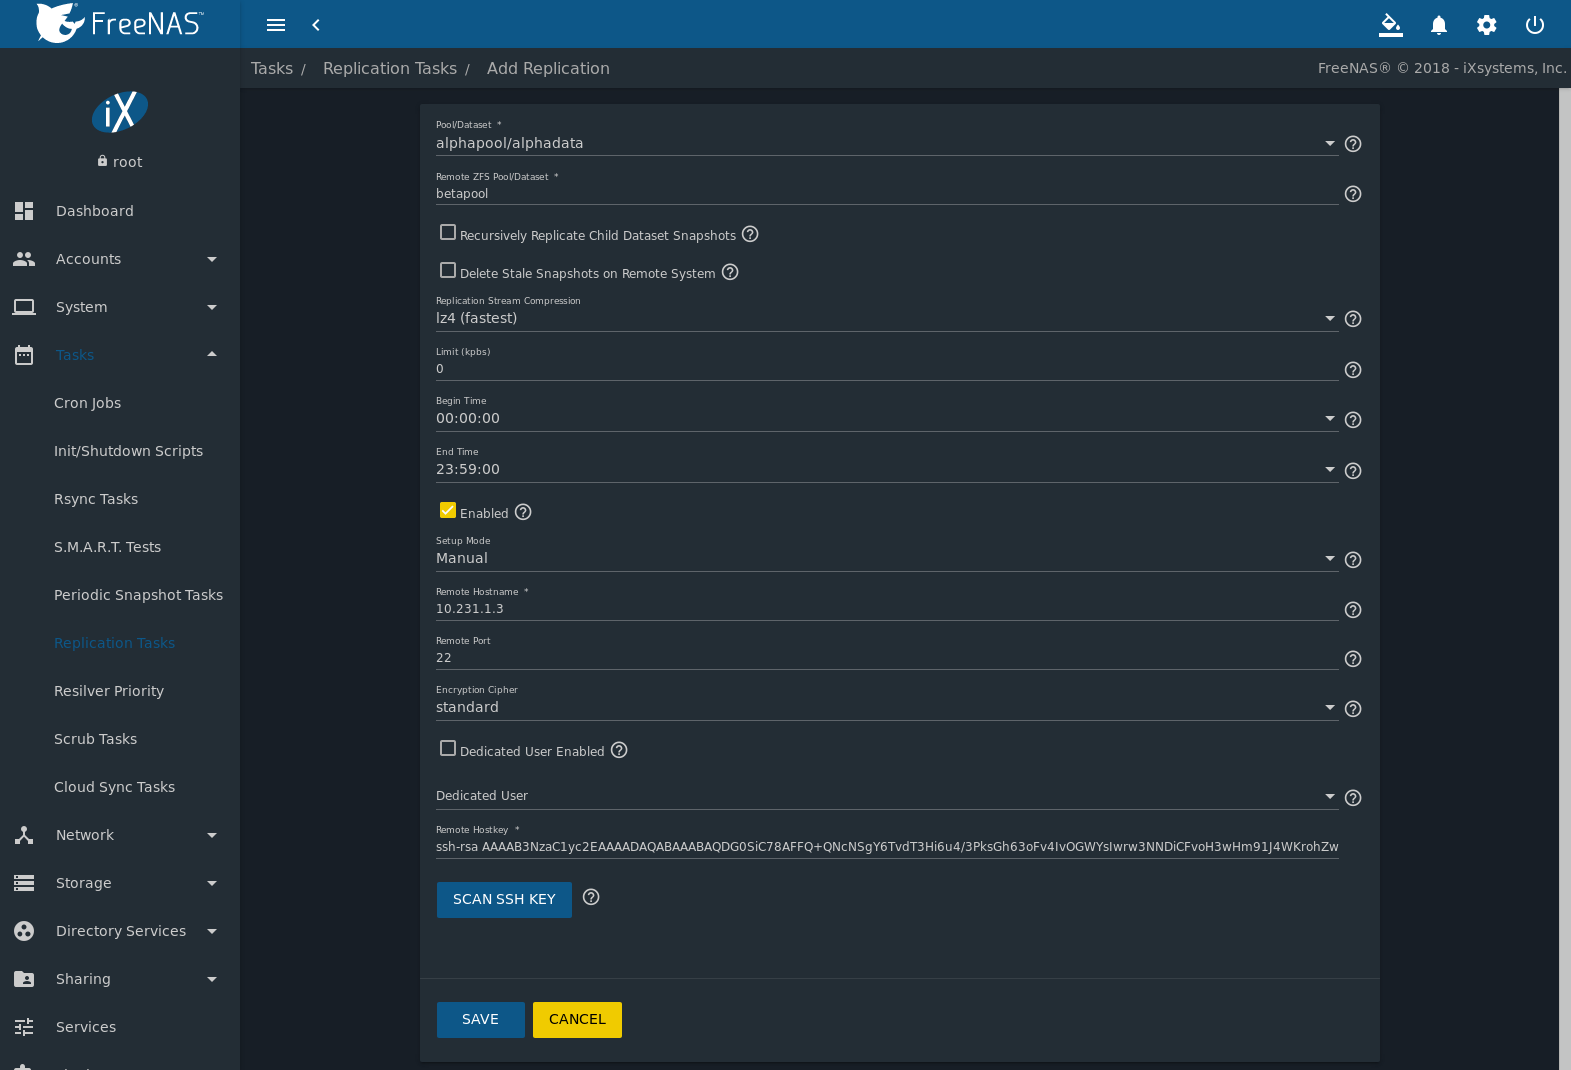Expand the Storage sidebar section
Viewport: 1571px width, 1070px height.
(x=120, y=883)
